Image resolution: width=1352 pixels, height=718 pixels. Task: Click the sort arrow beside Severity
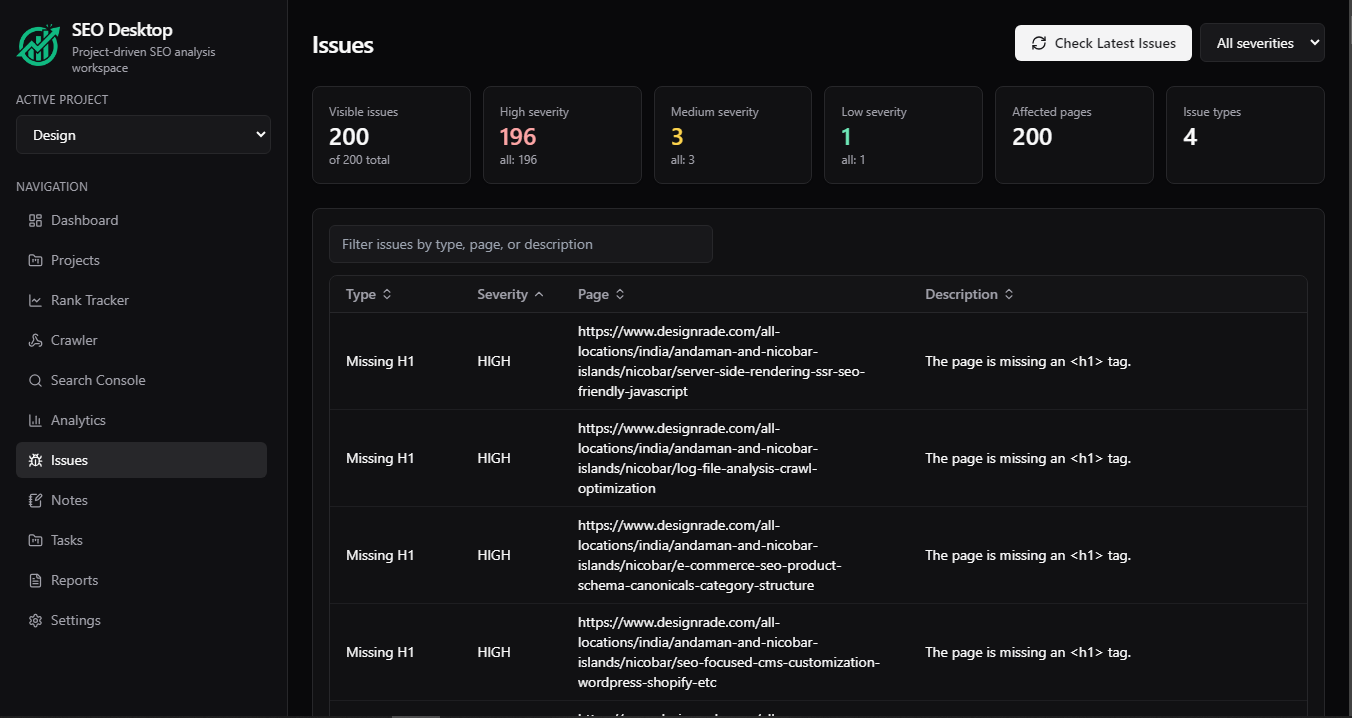point(539,294)
